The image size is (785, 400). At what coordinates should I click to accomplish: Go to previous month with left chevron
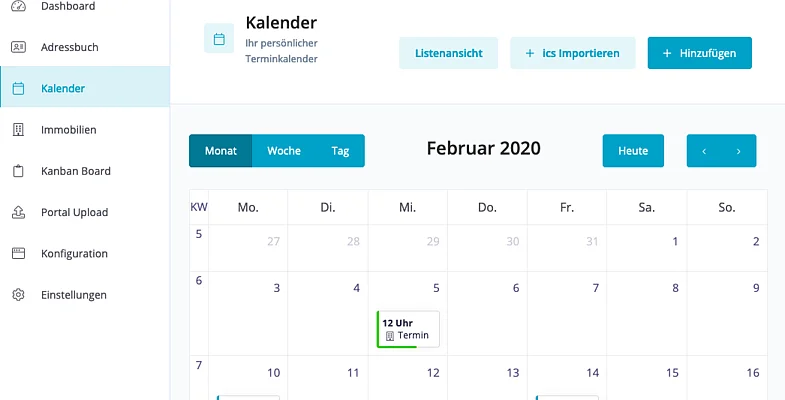(x=704, y=151)
